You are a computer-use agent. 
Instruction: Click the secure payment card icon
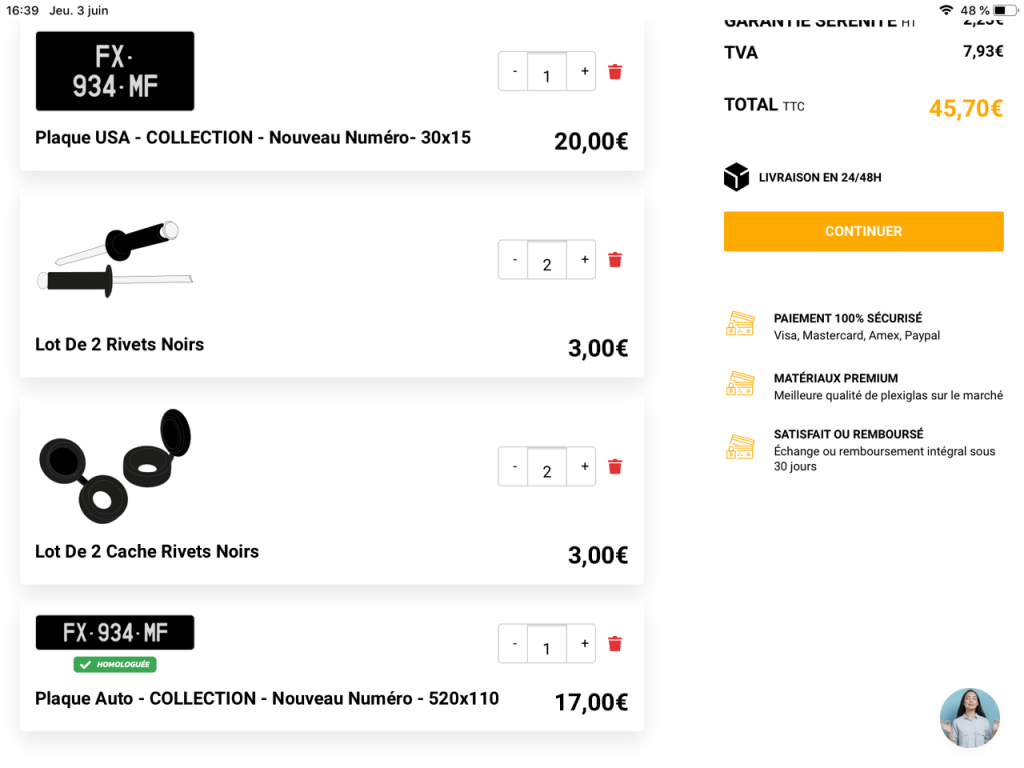[x=740, y=324]
